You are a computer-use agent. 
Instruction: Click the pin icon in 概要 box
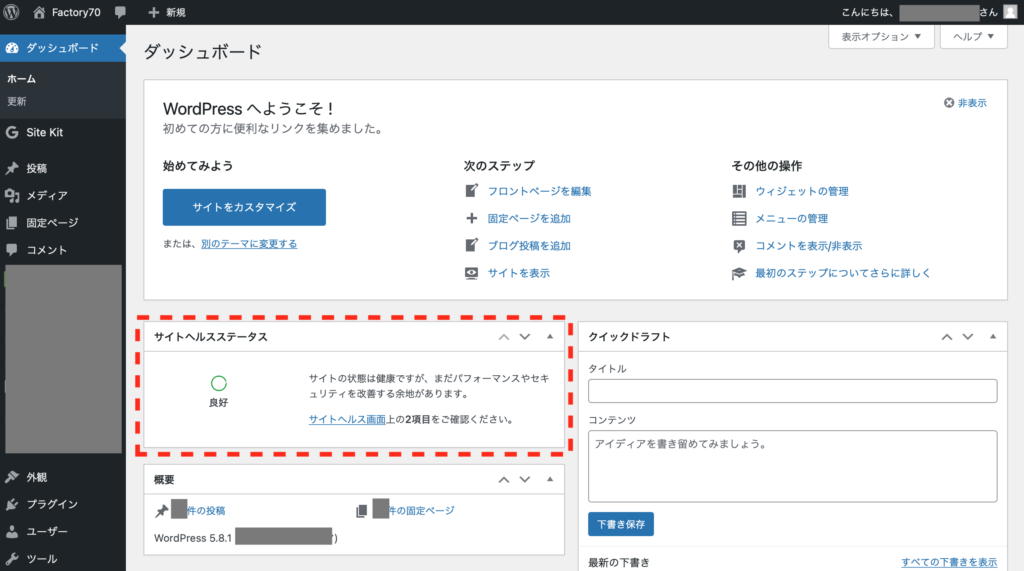(161, 511)
